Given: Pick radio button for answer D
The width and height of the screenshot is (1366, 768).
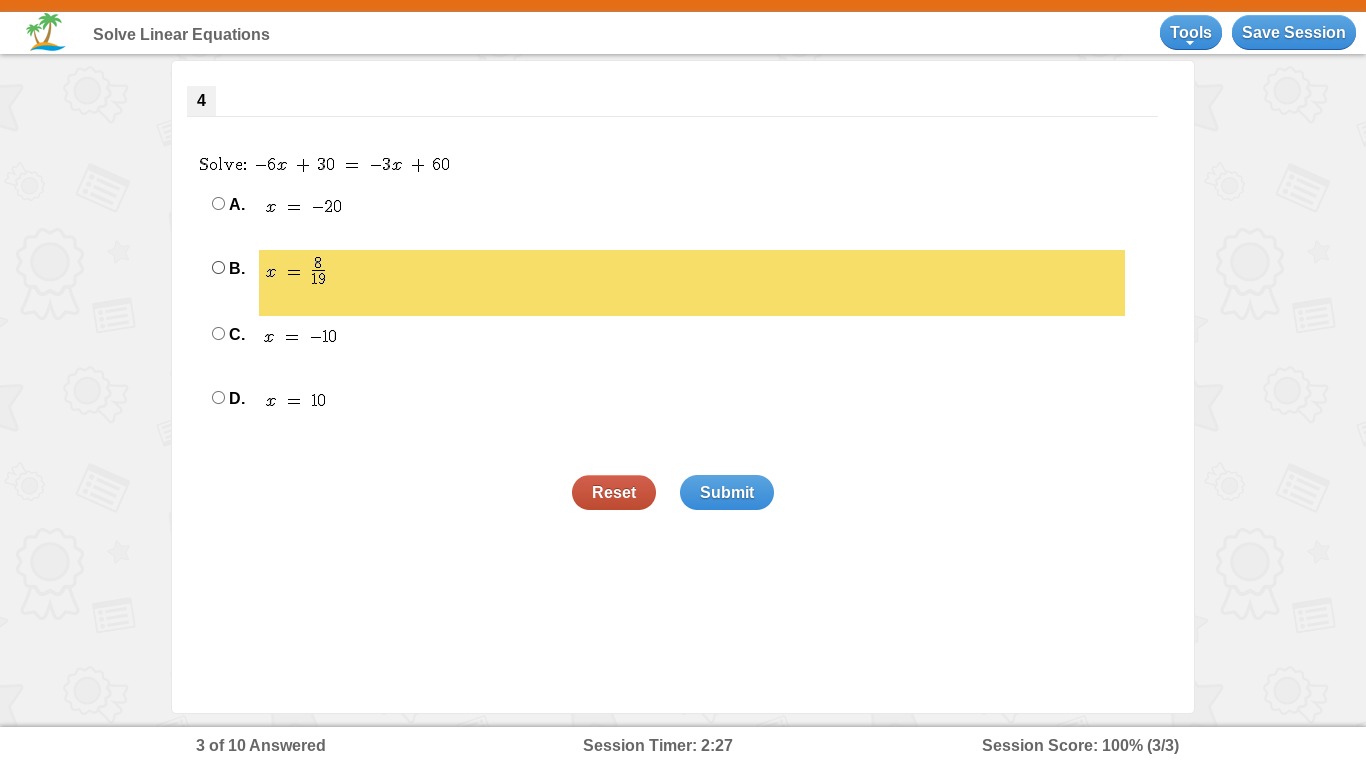Looking at the screenshot, I should [218, 398].
